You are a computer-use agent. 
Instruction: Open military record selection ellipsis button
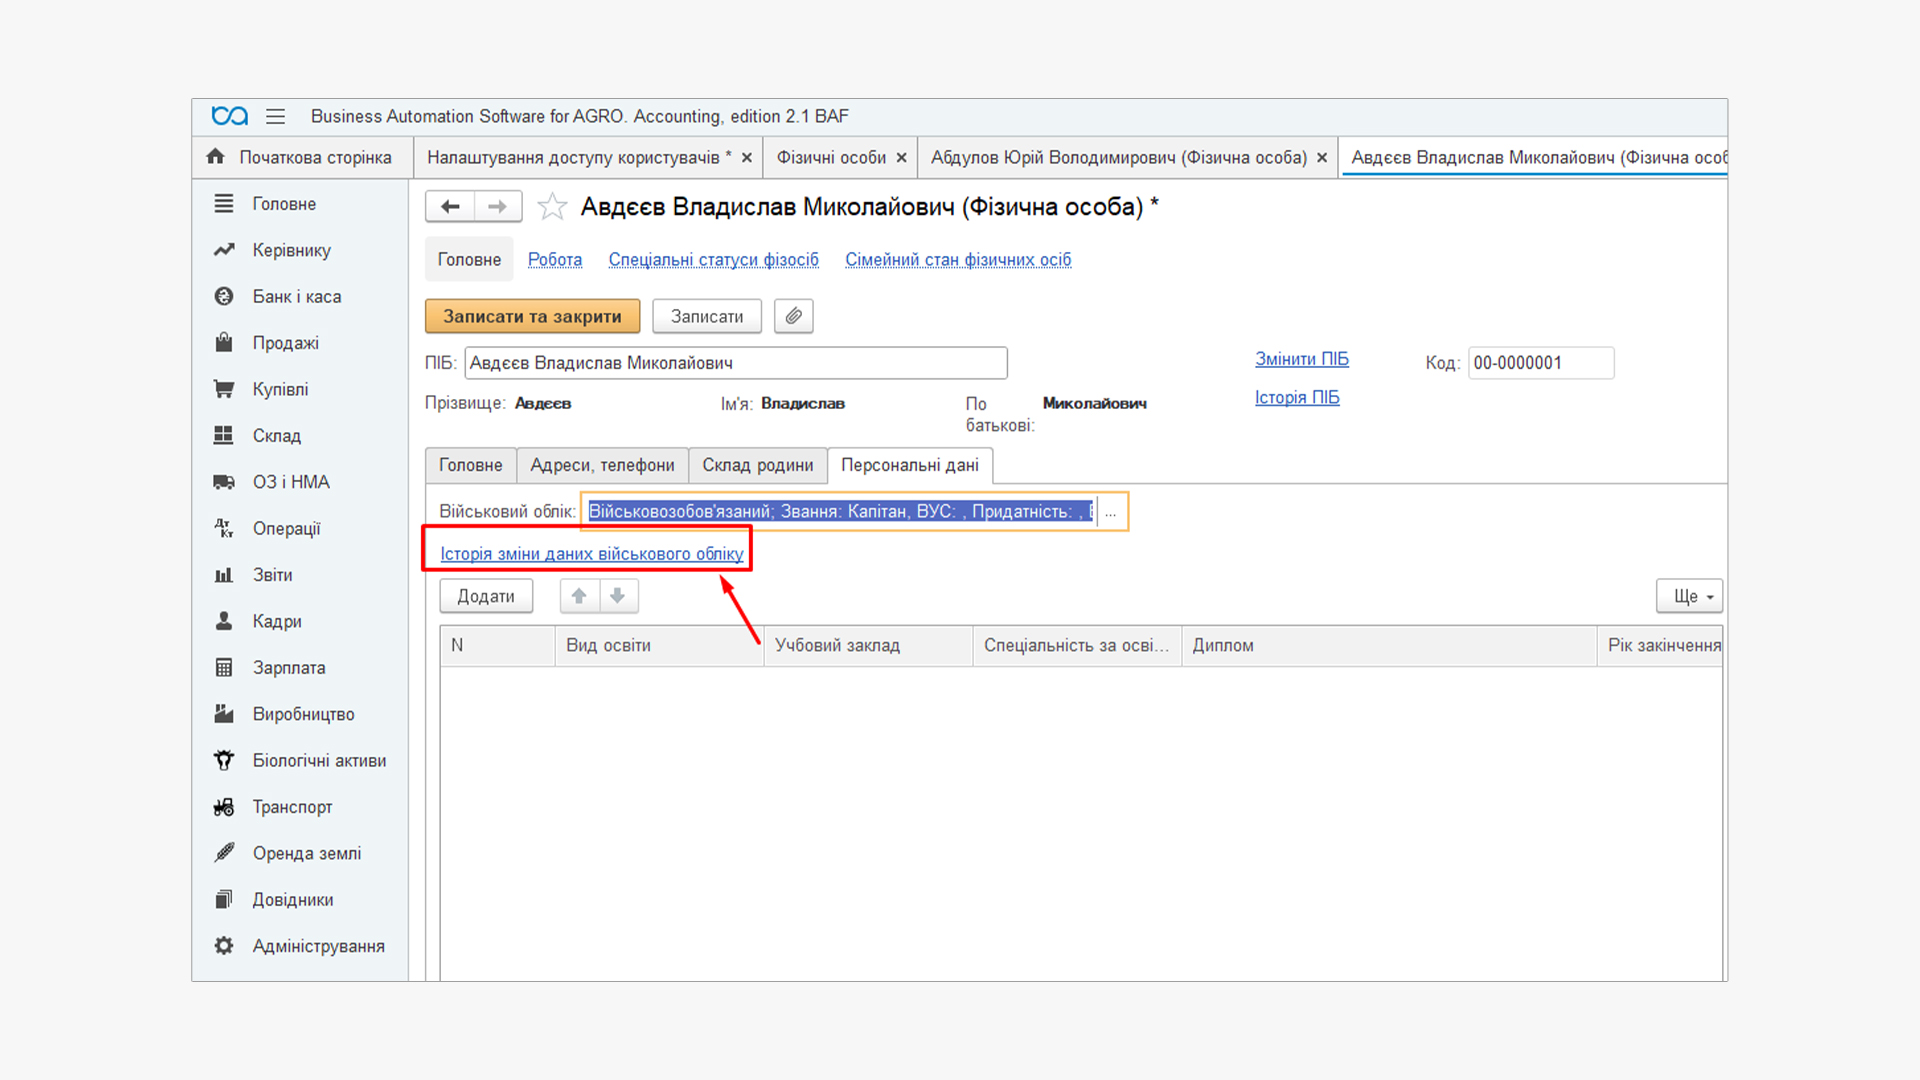pyautogui.click(x=1110, y=512)
